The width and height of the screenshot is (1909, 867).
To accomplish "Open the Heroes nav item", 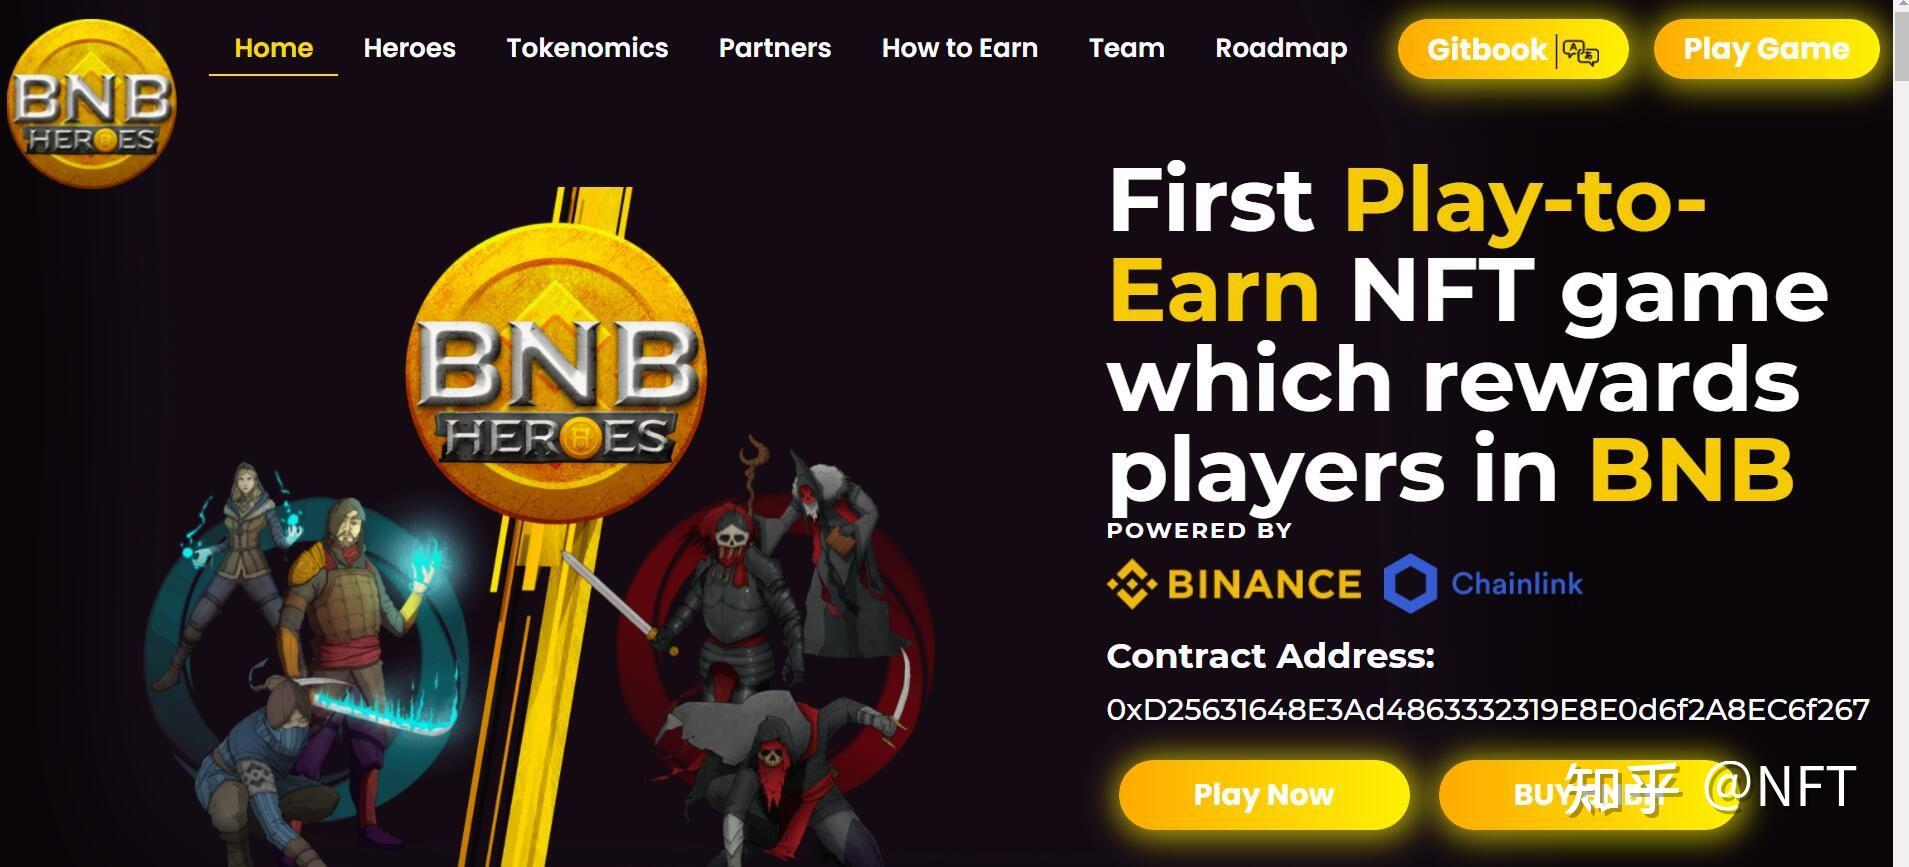I will (409, 48).
